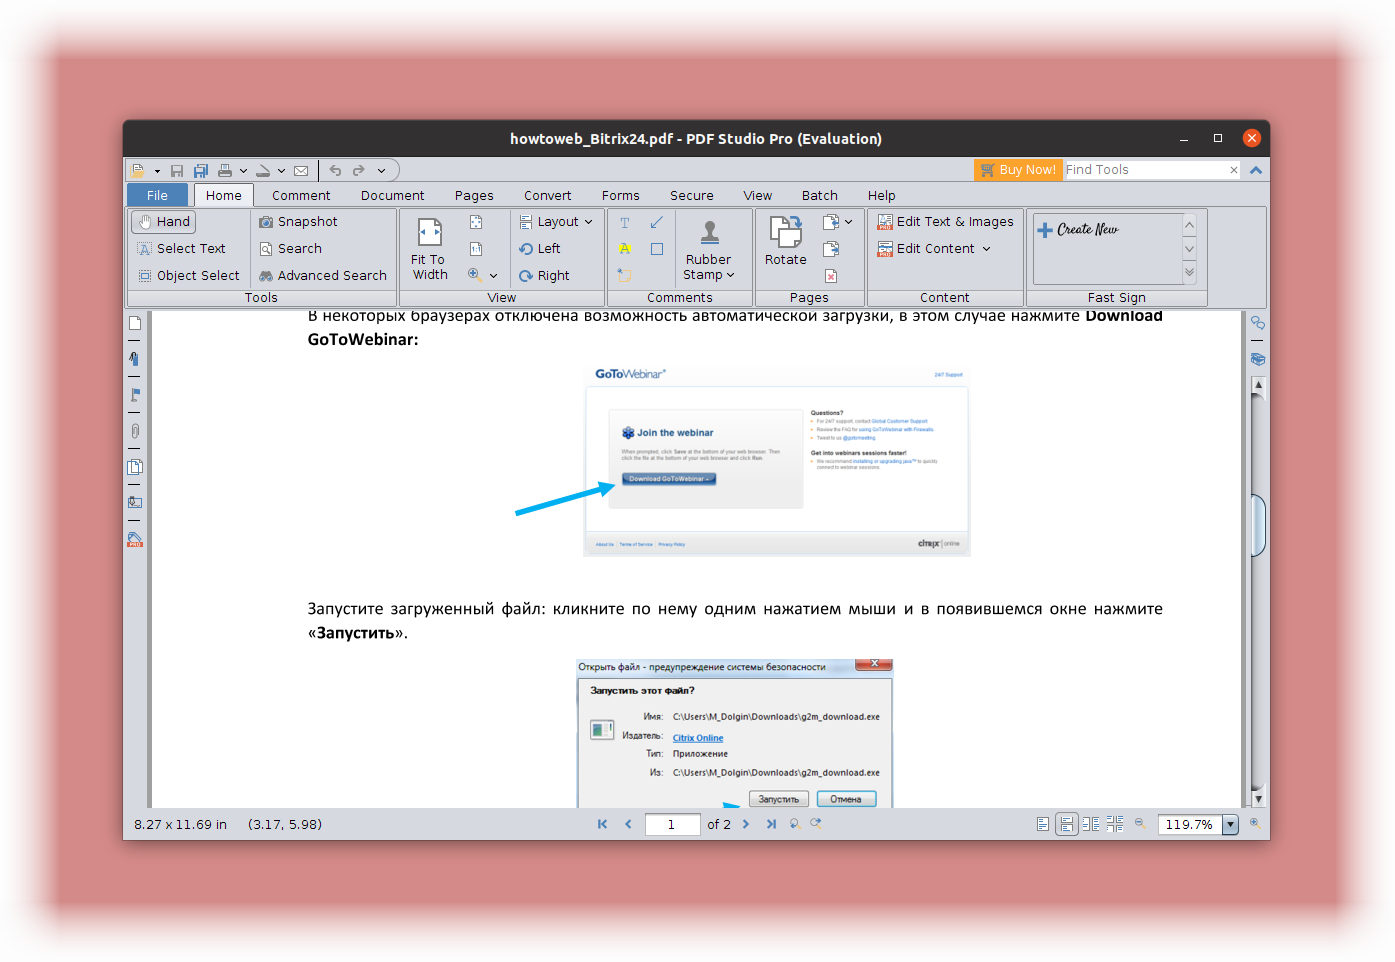Activate the Object Select tool
1395x962 pixels.
pos(188,276)
